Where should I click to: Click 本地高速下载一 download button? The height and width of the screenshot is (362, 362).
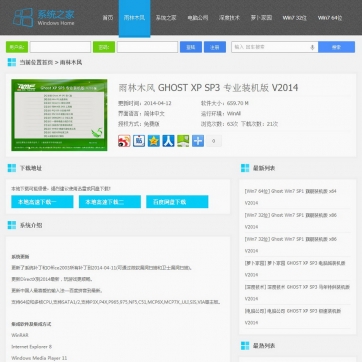point(42,202)
